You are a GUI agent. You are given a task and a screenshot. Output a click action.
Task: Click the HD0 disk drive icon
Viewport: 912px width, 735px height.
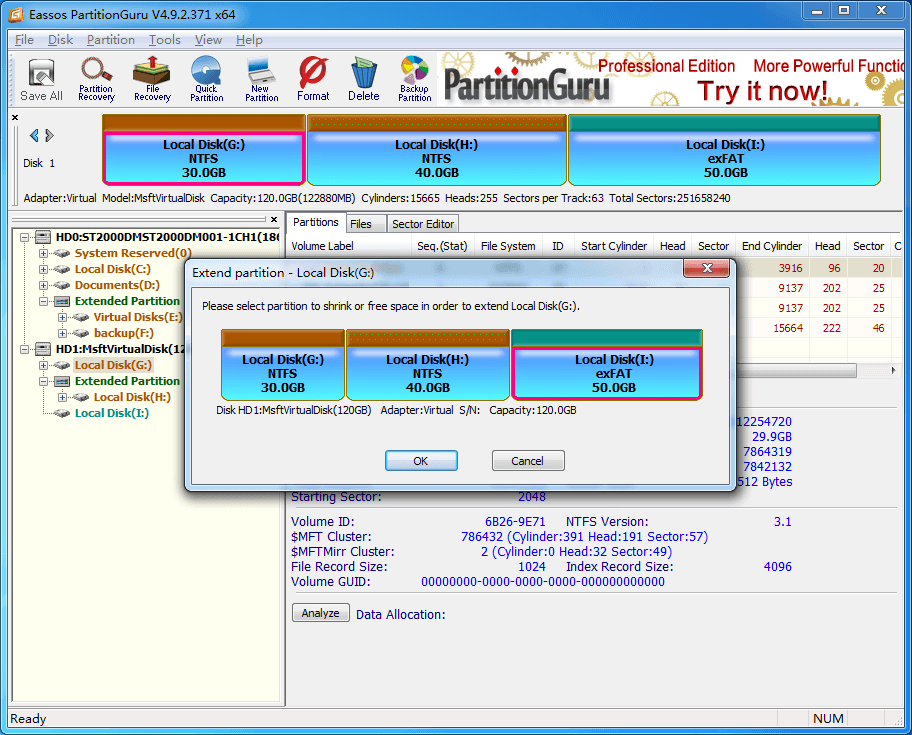click(43, 237)
